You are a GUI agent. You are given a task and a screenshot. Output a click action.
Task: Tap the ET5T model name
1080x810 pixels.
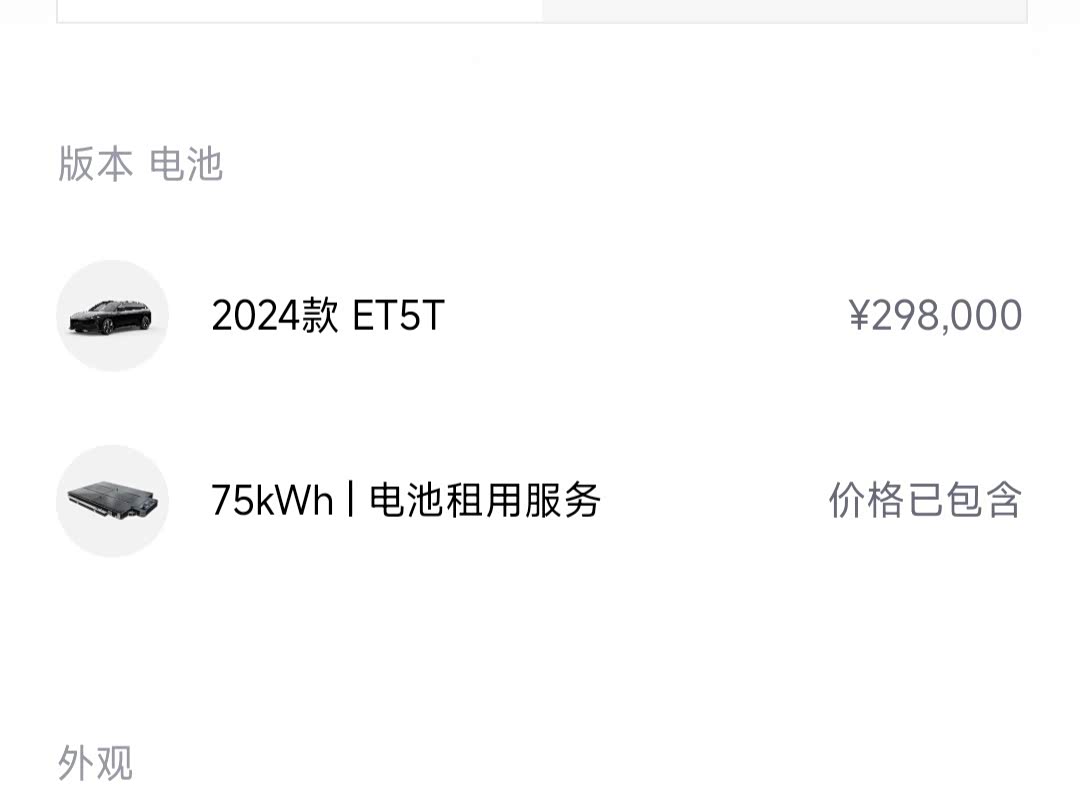pos(398,315)
